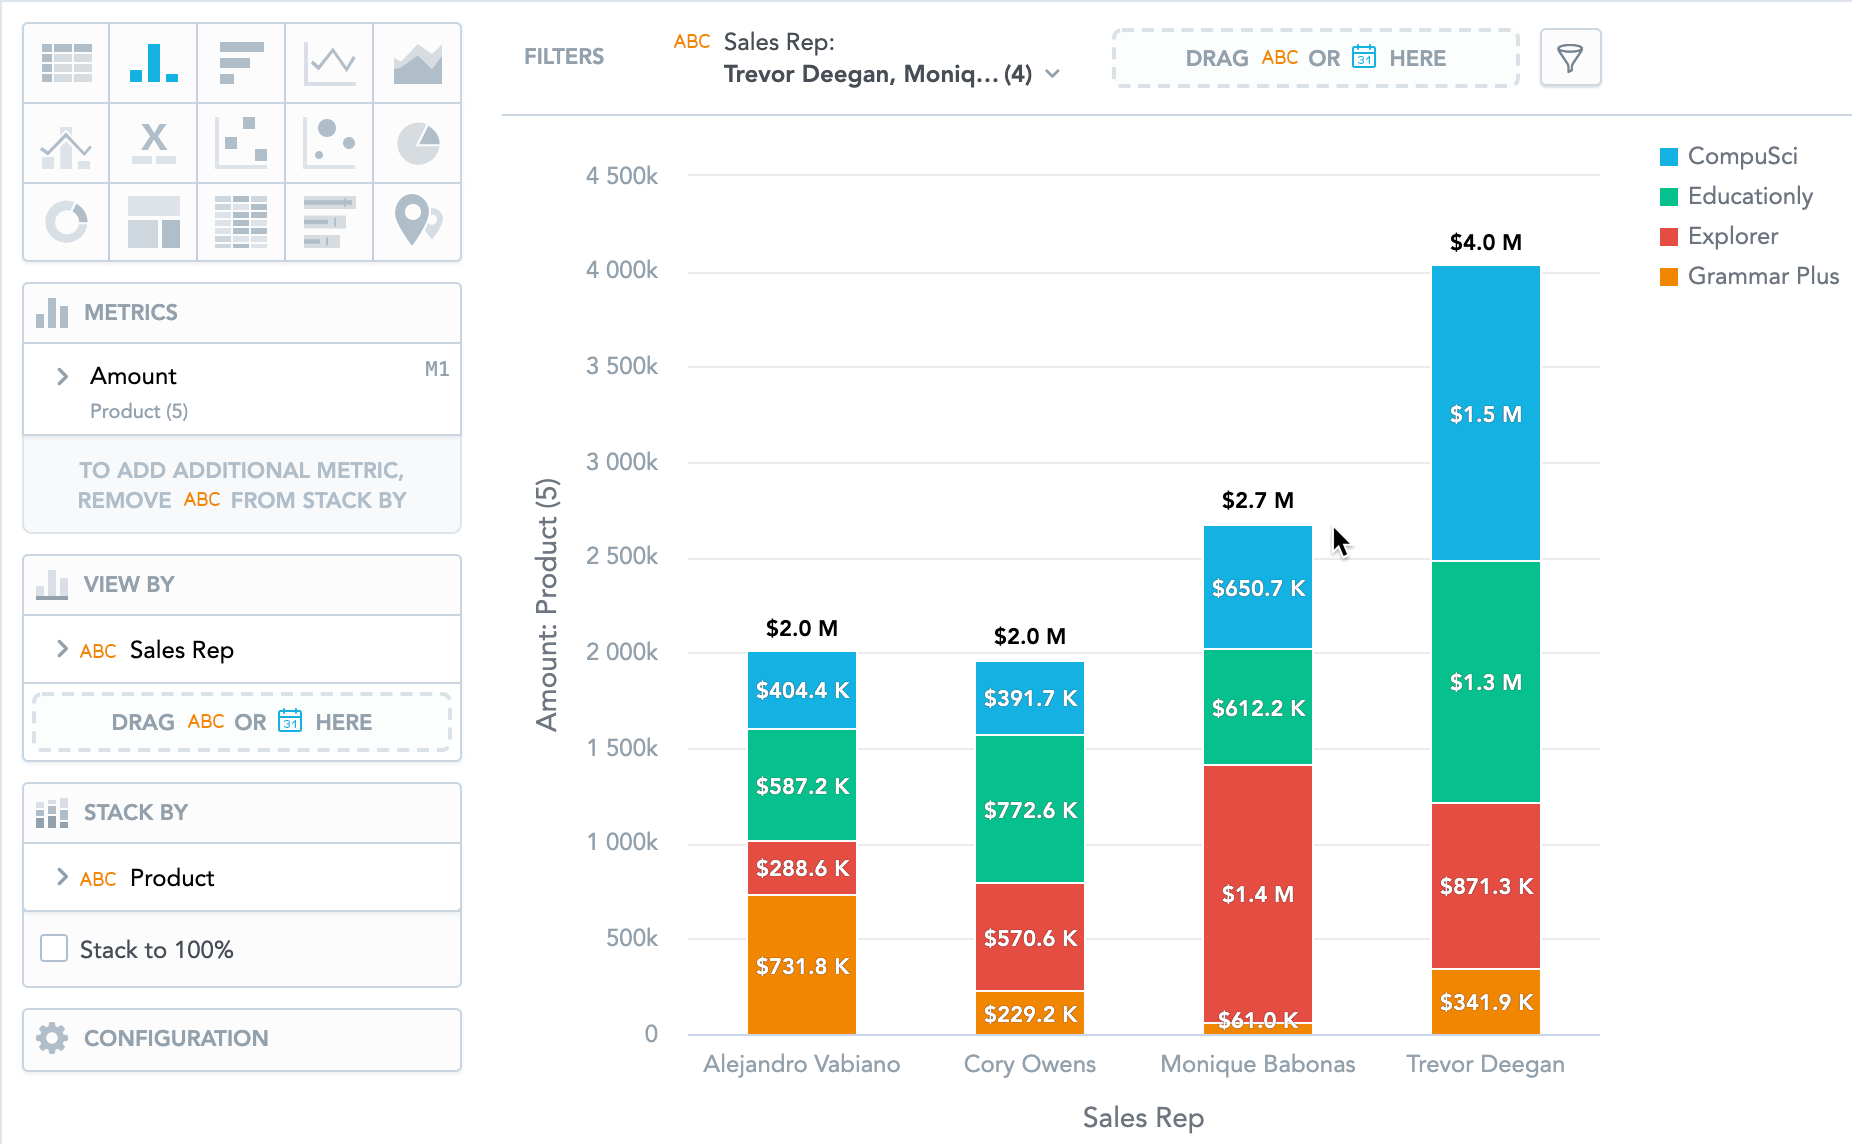
Task: Click Monique Babonas' Explorer $1.4 M segment
Action: pyautogui.click(x=1258, y=894)
